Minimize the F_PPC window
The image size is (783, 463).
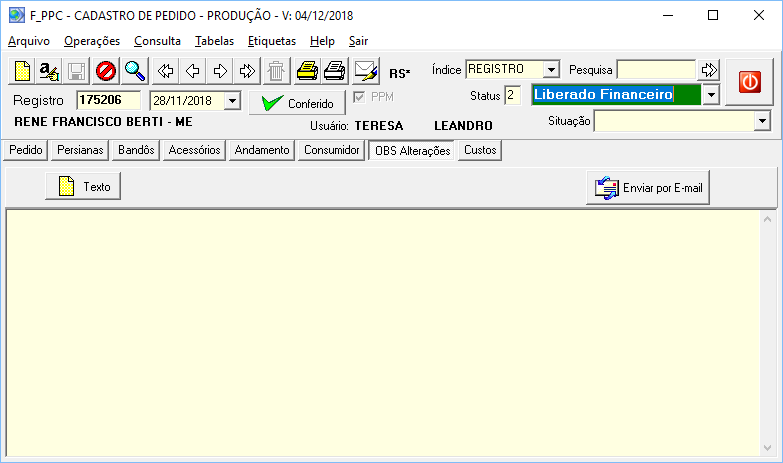point(668,15)
